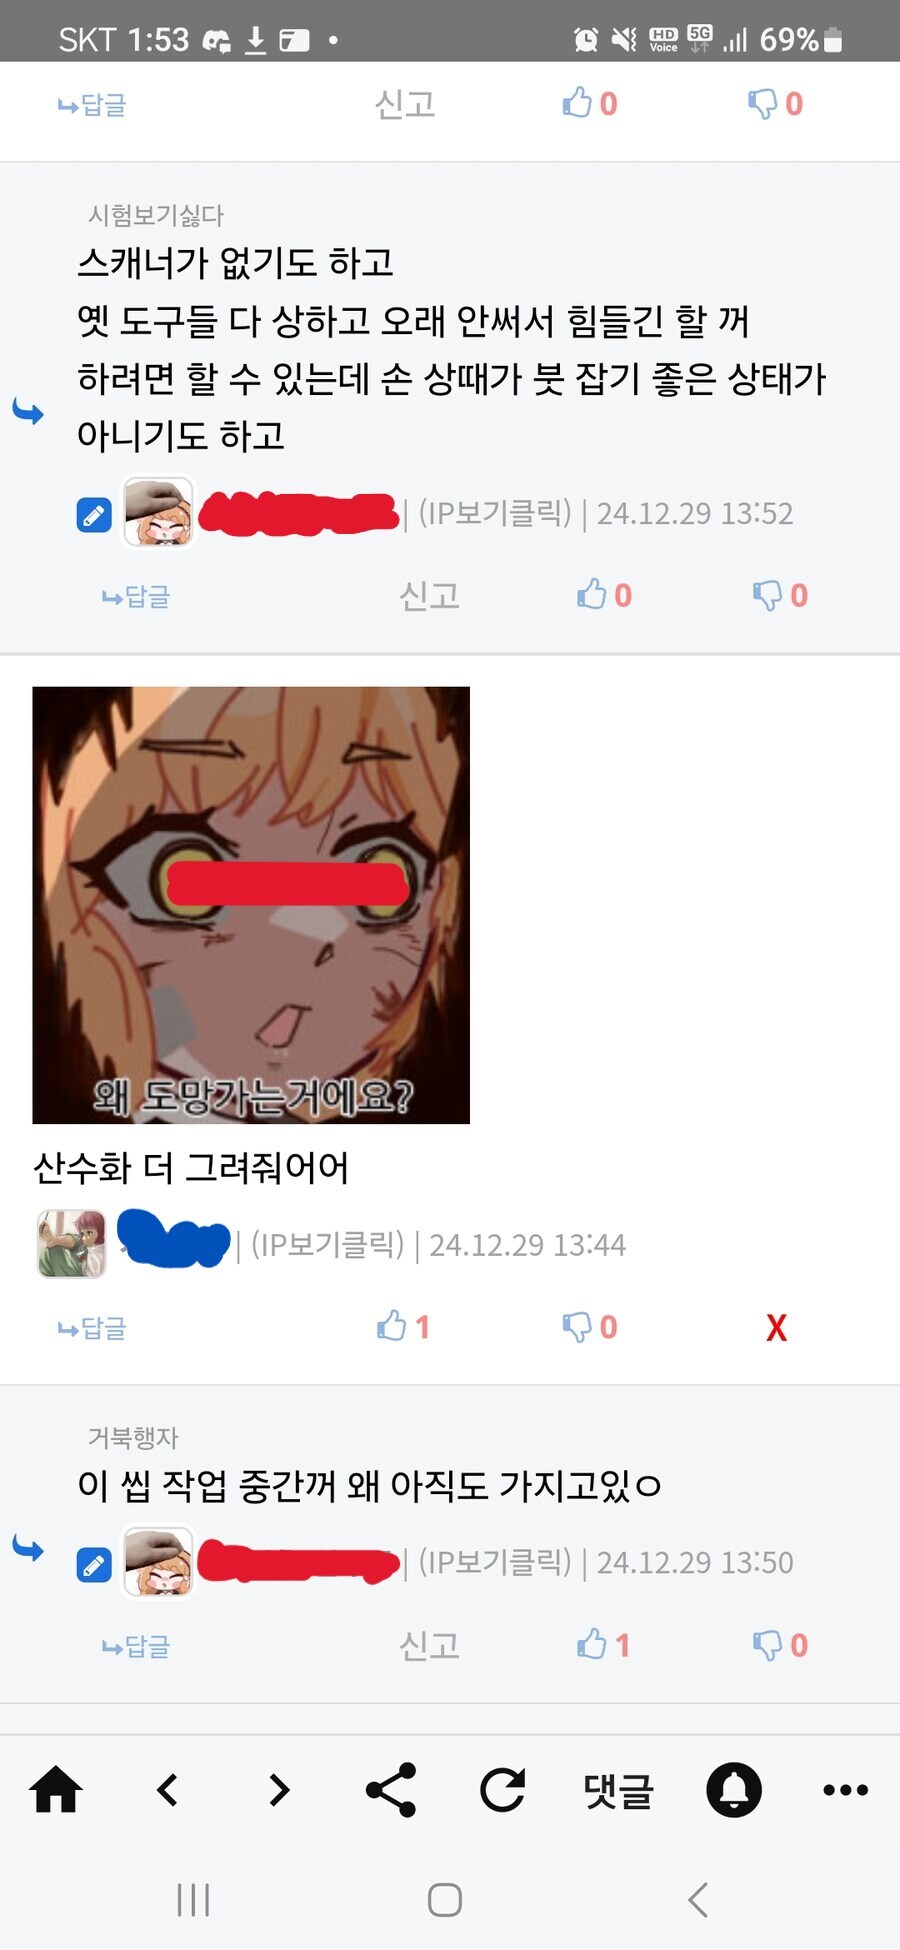Click (IP보기클릭) on the 13:44 comment
The width and height of the screenshot is (900, 1950).
tap(327, 1244)
